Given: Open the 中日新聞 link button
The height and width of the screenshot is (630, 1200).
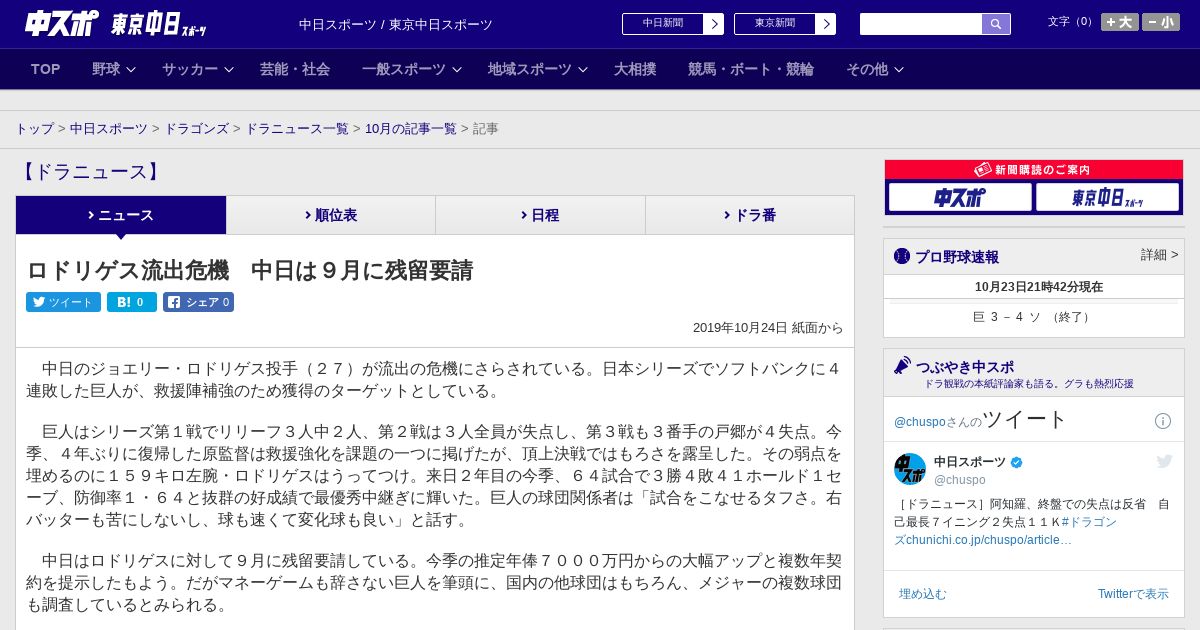Looking at the screenshot, I should pyautogui.click(x=663, y=24).
